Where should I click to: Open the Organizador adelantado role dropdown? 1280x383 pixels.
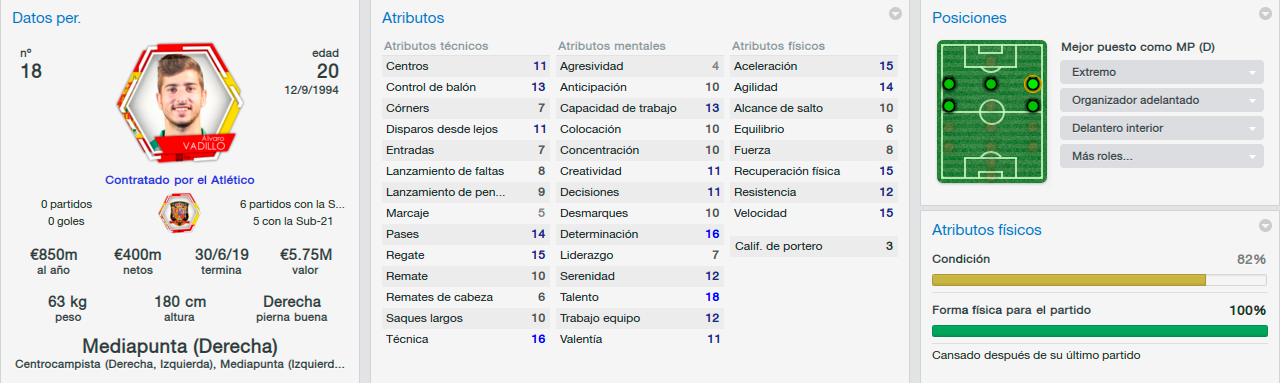(x=1161, y=101)
